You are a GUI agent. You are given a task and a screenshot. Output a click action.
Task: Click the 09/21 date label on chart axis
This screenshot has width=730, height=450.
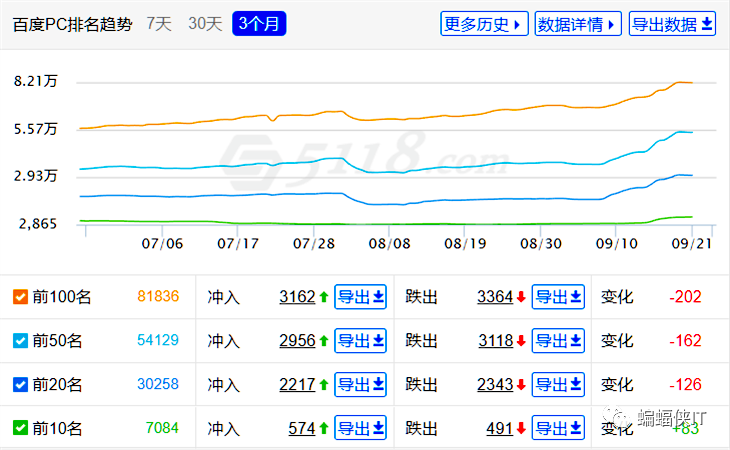691,243
